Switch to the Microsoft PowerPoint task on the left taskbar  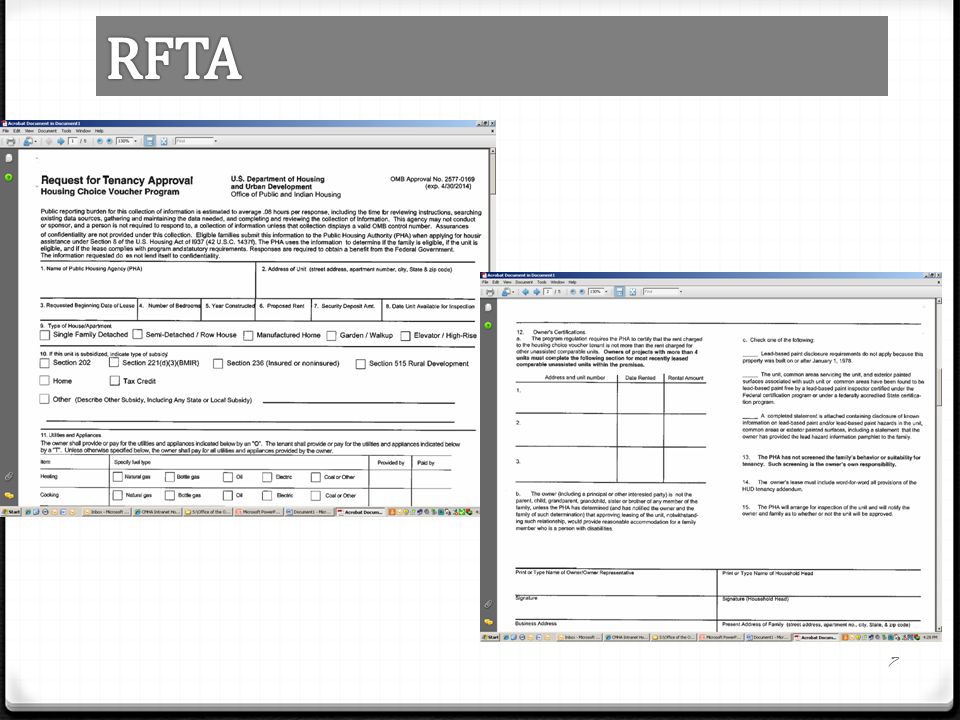click(260, 512)
